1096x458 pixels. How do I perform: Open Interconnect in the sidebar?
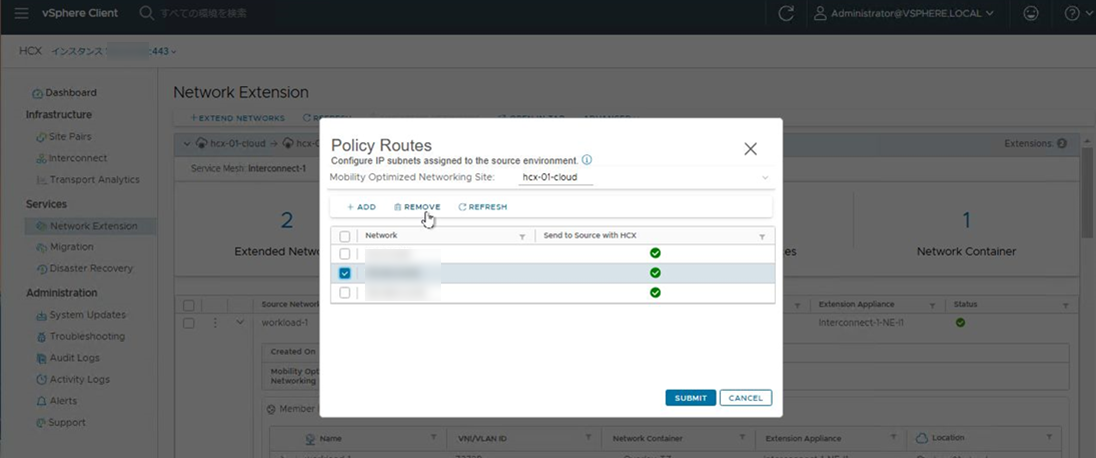pos(71,158)
